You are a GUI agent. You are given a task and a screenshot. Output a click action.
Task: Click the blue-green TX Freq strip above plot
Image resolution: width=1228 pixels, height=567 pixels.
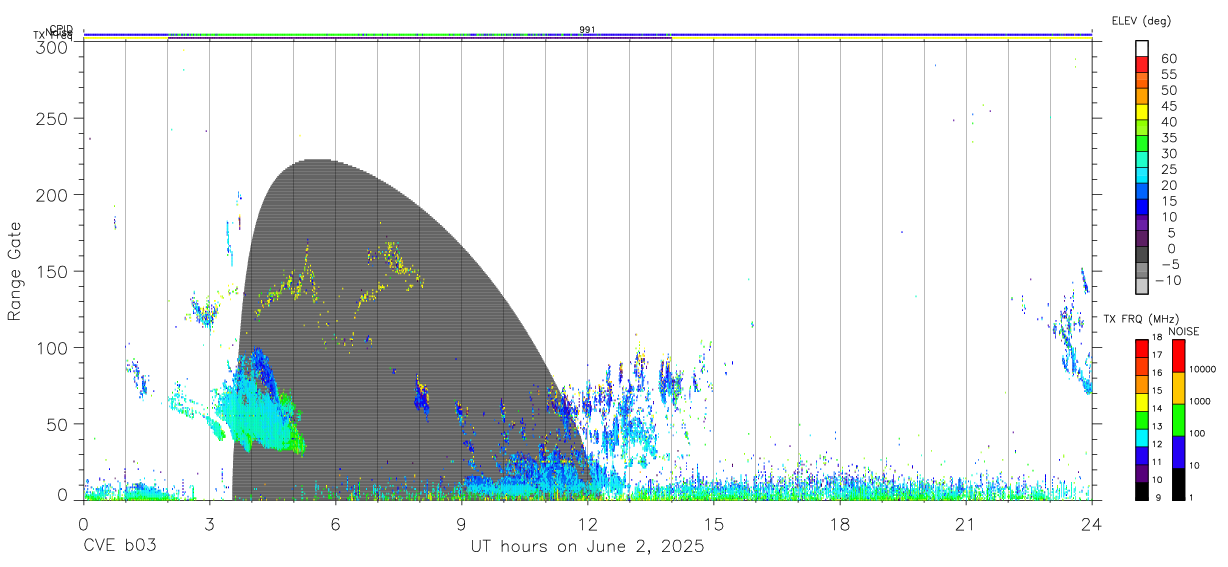[x=588, y=35]
